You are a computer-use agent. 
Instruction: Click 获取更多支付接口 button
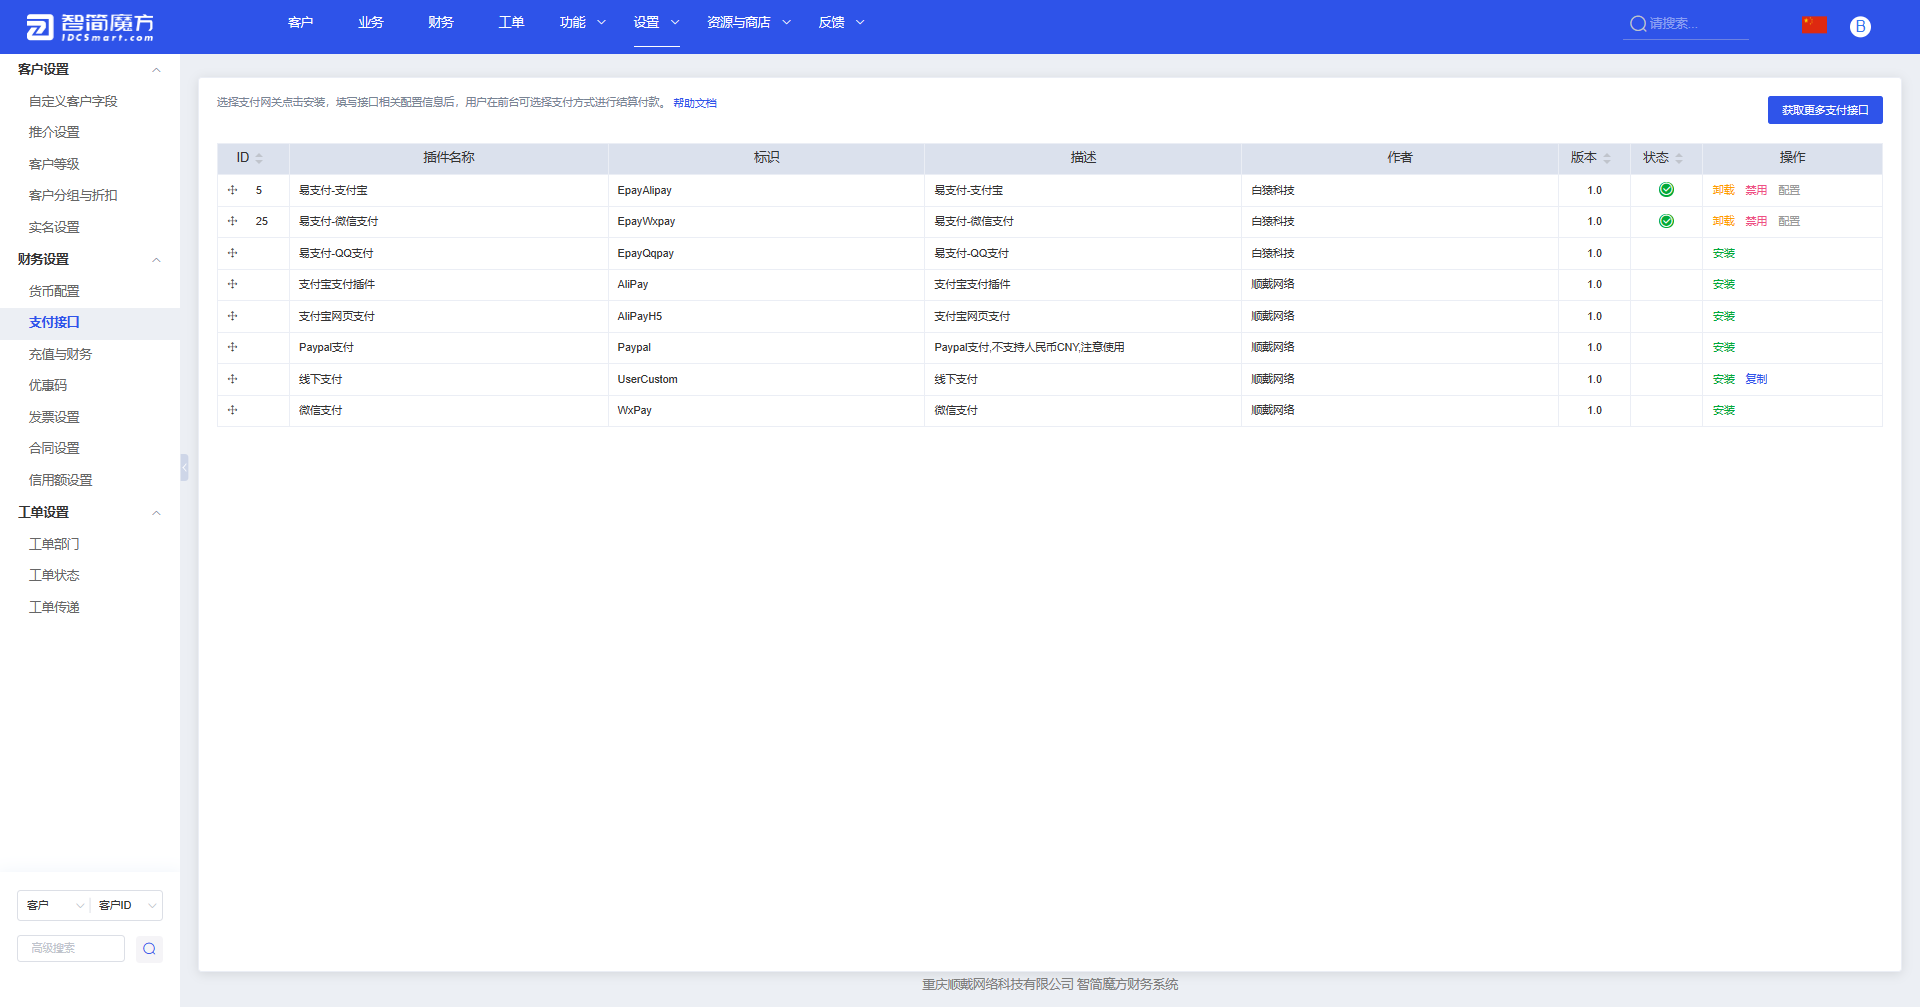coord(1825,110)
